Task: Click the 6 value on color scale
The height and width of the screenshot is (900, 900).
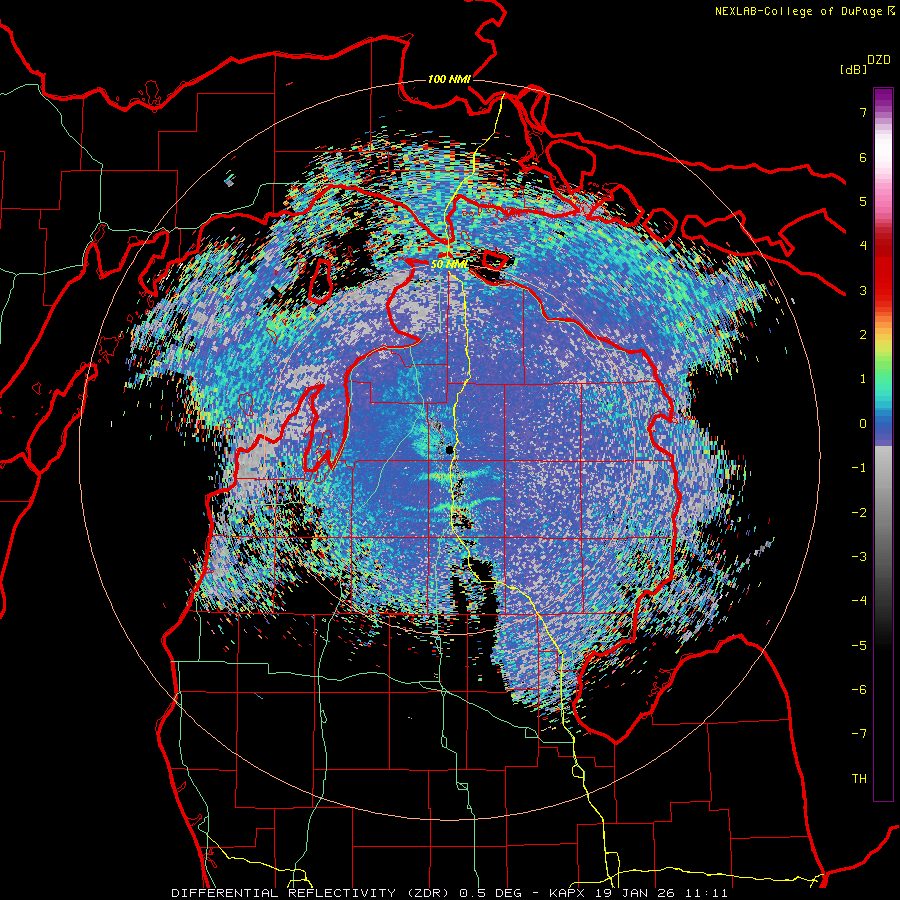Action: click(863, 157)
